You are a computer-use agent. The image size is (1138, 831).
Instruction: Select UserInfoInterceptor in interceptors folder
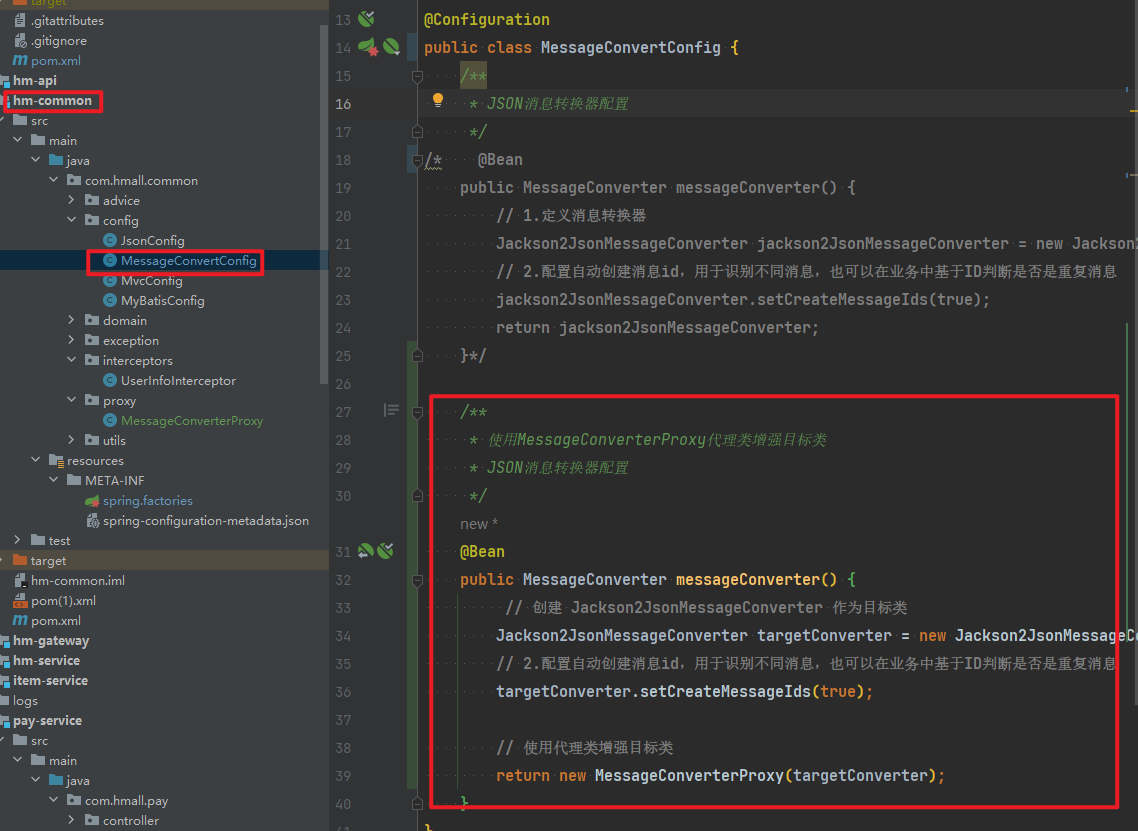[178, 380]
